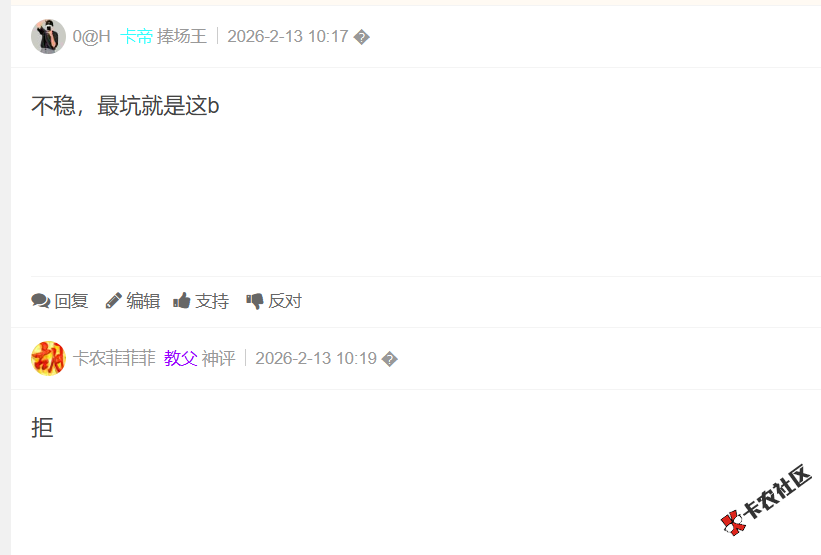The image size is (821, 555).
Task: Click the reply speech bubble icon
Action: 40,301
